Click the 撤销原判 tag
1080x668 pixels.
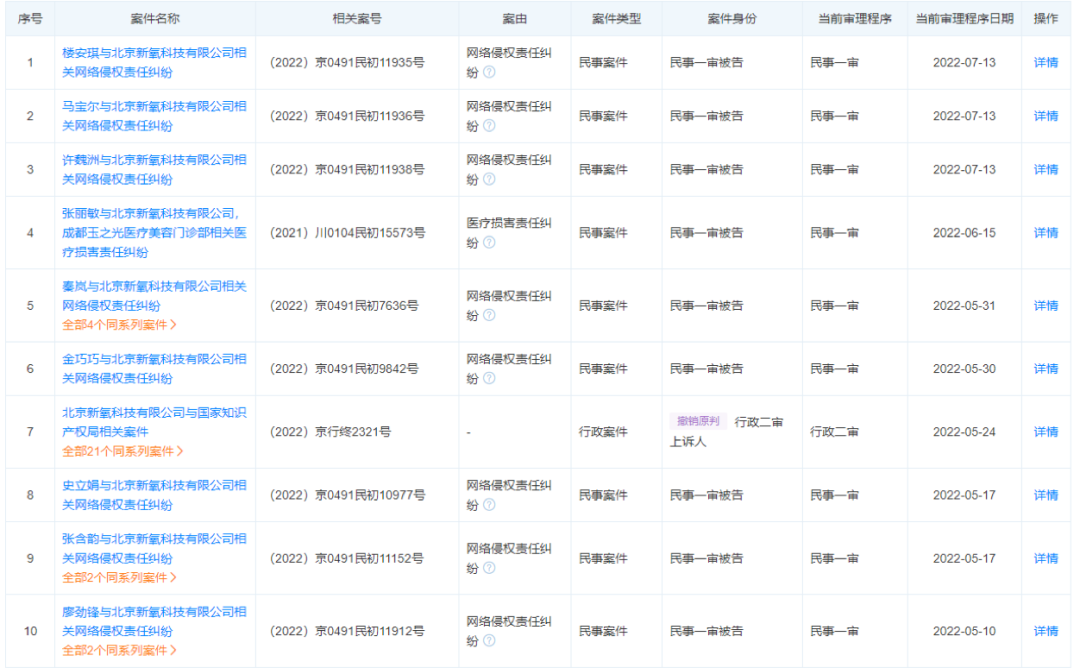click(696, 422)
